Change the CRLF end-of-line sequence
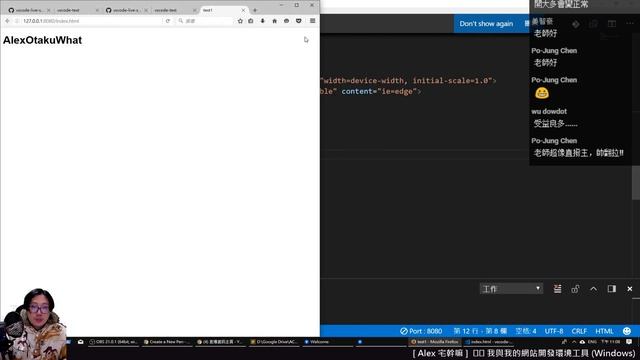This screenshot has height=360, width=640. click(579, 331)
